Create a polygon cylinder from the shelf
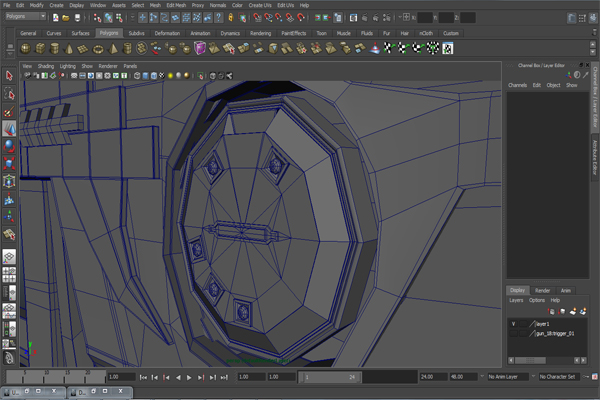Screen dimensions: 600x400 coord(54,49)
